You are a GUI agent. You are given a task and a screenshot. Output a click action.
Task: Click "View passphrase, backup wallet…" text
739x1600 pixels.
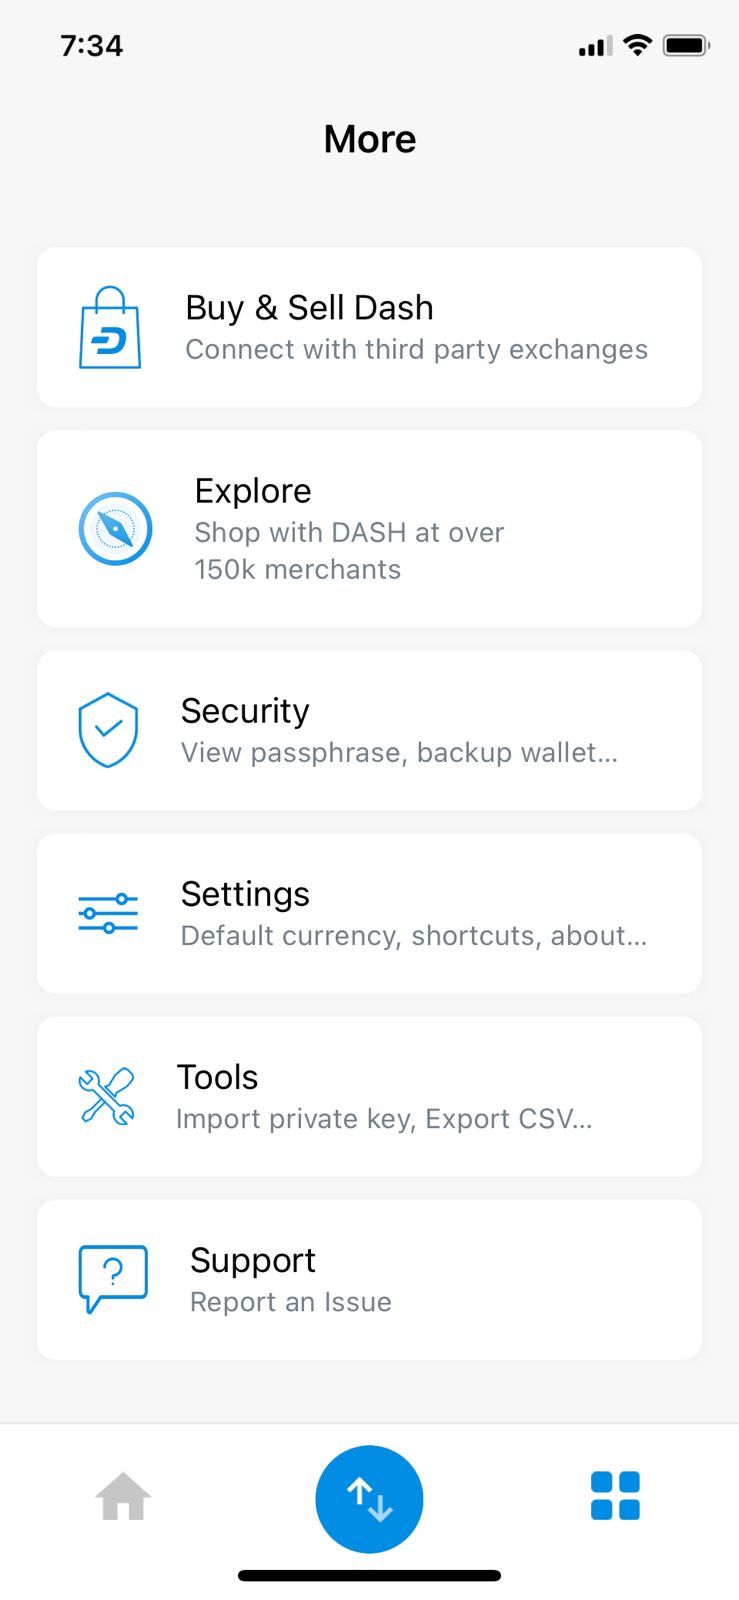tap(399, 753)
